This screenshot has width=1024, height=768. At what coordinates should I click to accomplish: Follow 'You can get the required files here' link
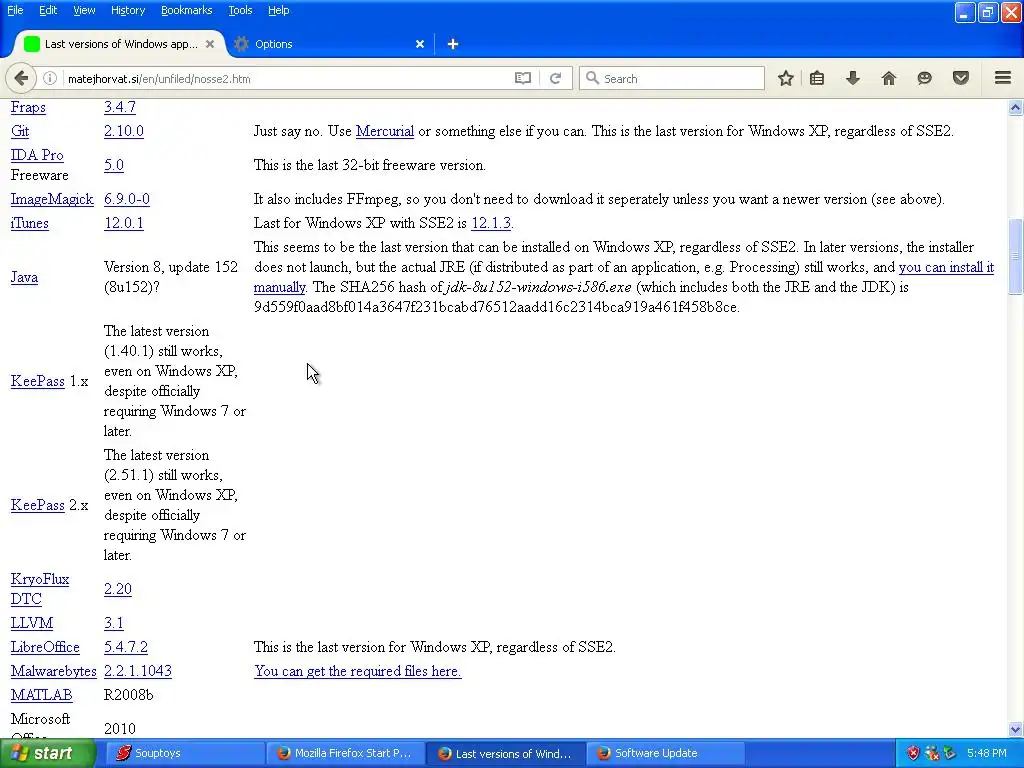[358, 671]
